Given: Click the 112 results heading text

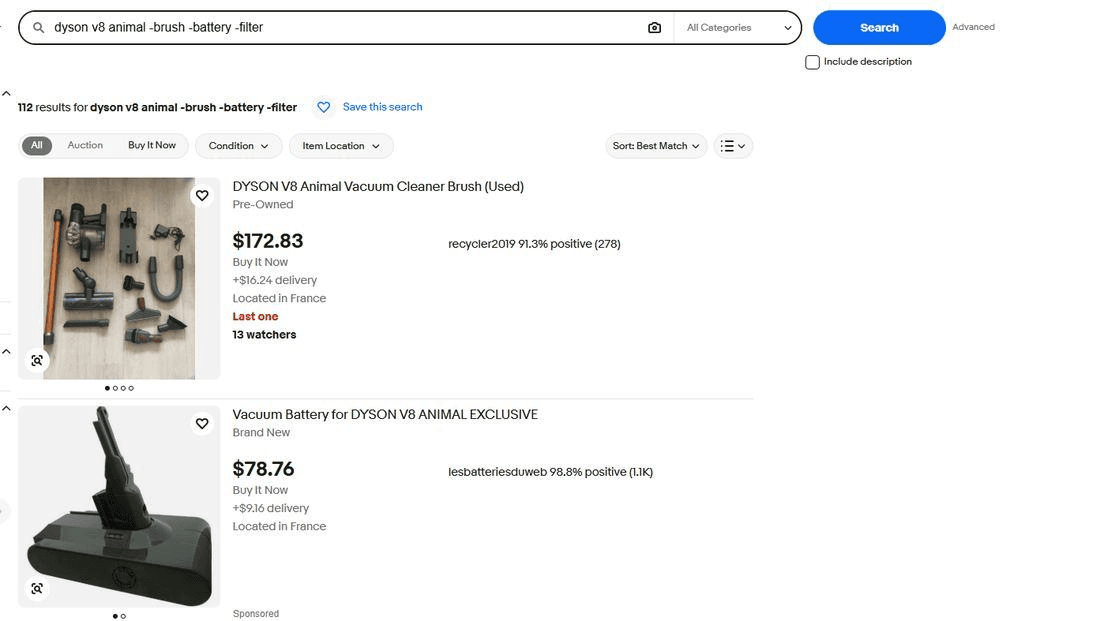Looking at the screenshot, I should (157, 107).
